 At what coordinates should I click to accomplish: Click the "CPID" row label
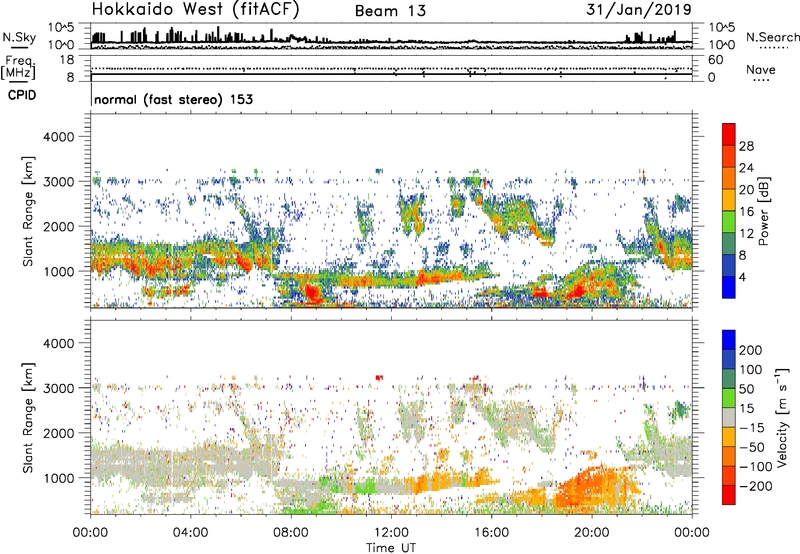click(22, 95)
